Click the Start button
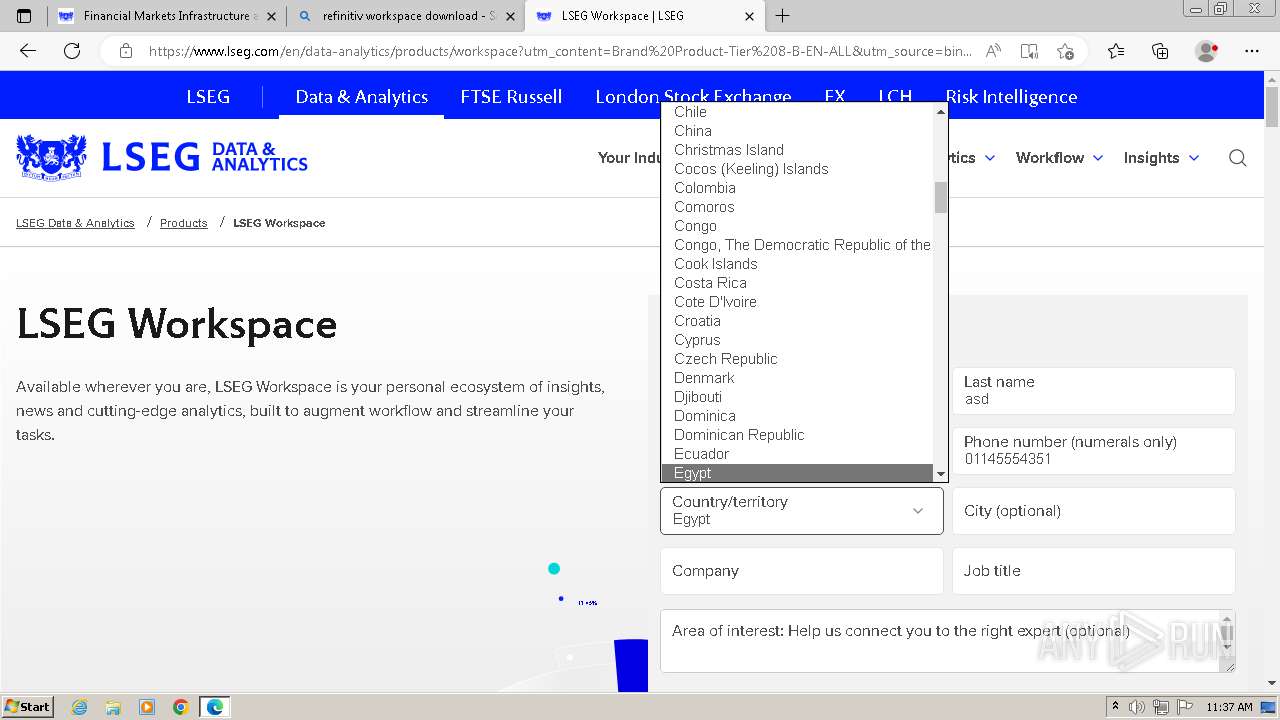1280x720 pixels. (28, 707)
